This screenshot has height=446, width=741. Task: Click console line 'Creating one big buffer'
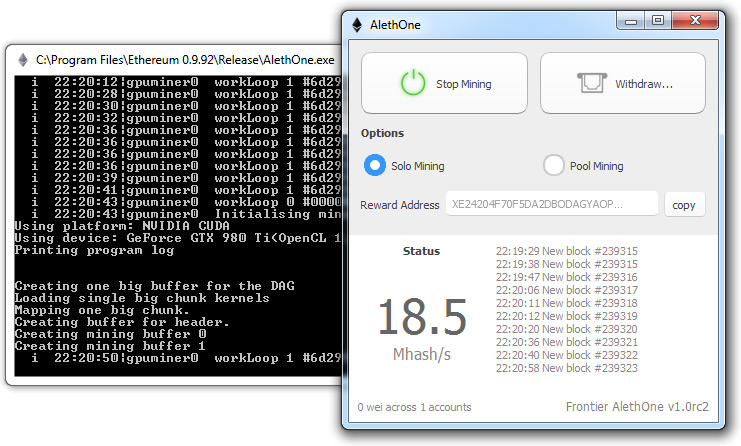pyautogui.click(x=155, y=286)
